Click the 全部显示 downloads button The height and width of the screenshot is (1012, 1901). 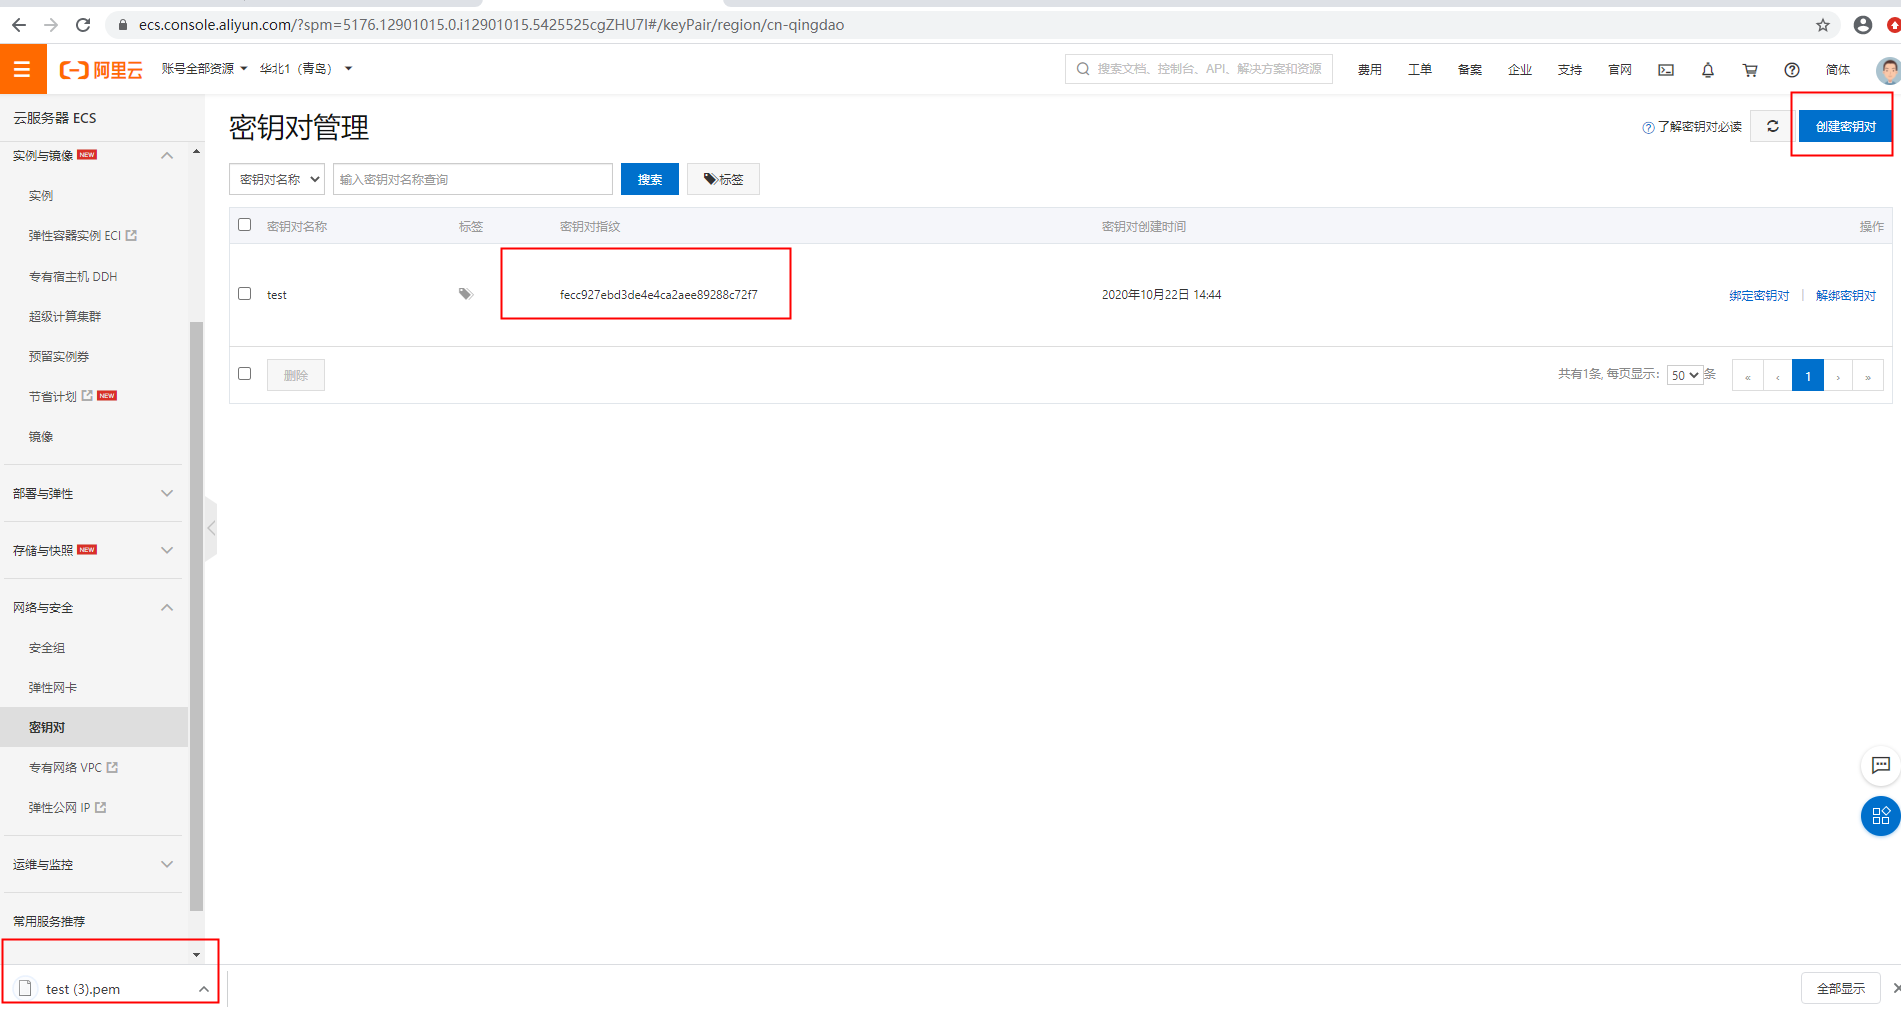pyautogui.click(x=1841, y=988)
